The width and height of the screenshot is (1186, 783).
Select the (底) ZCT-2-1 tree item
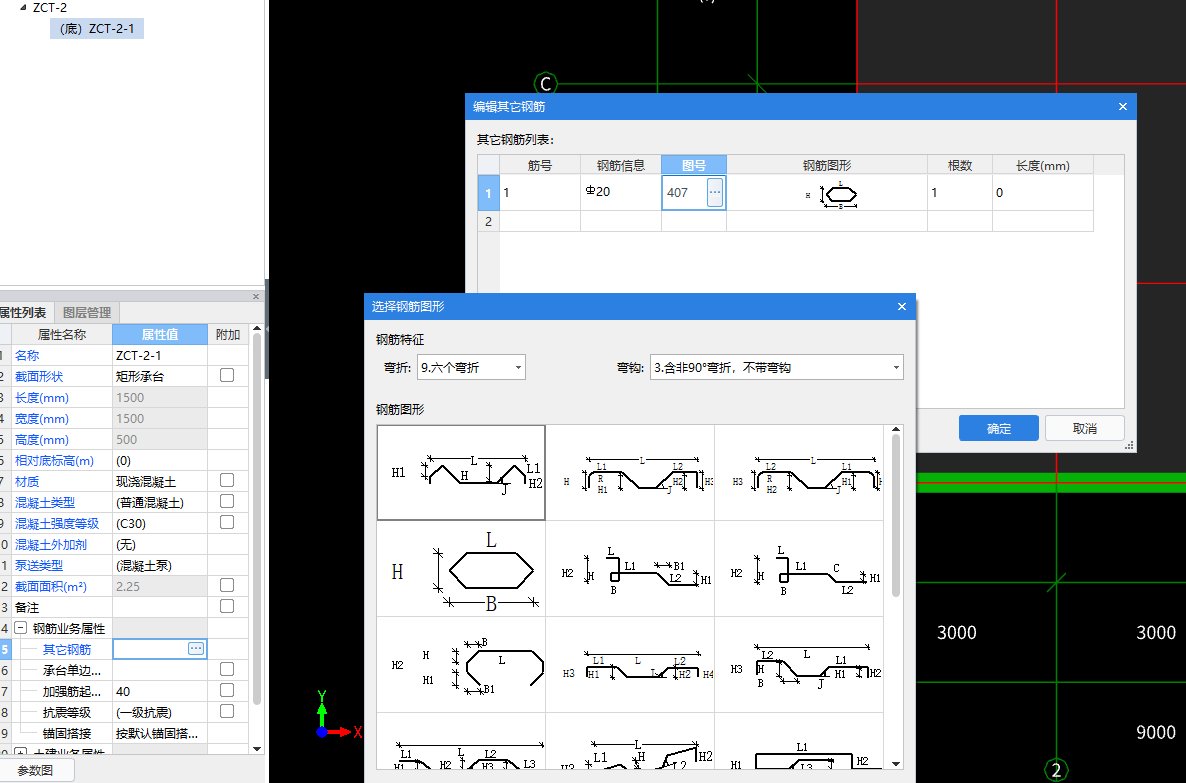click(x=97, y=29)
